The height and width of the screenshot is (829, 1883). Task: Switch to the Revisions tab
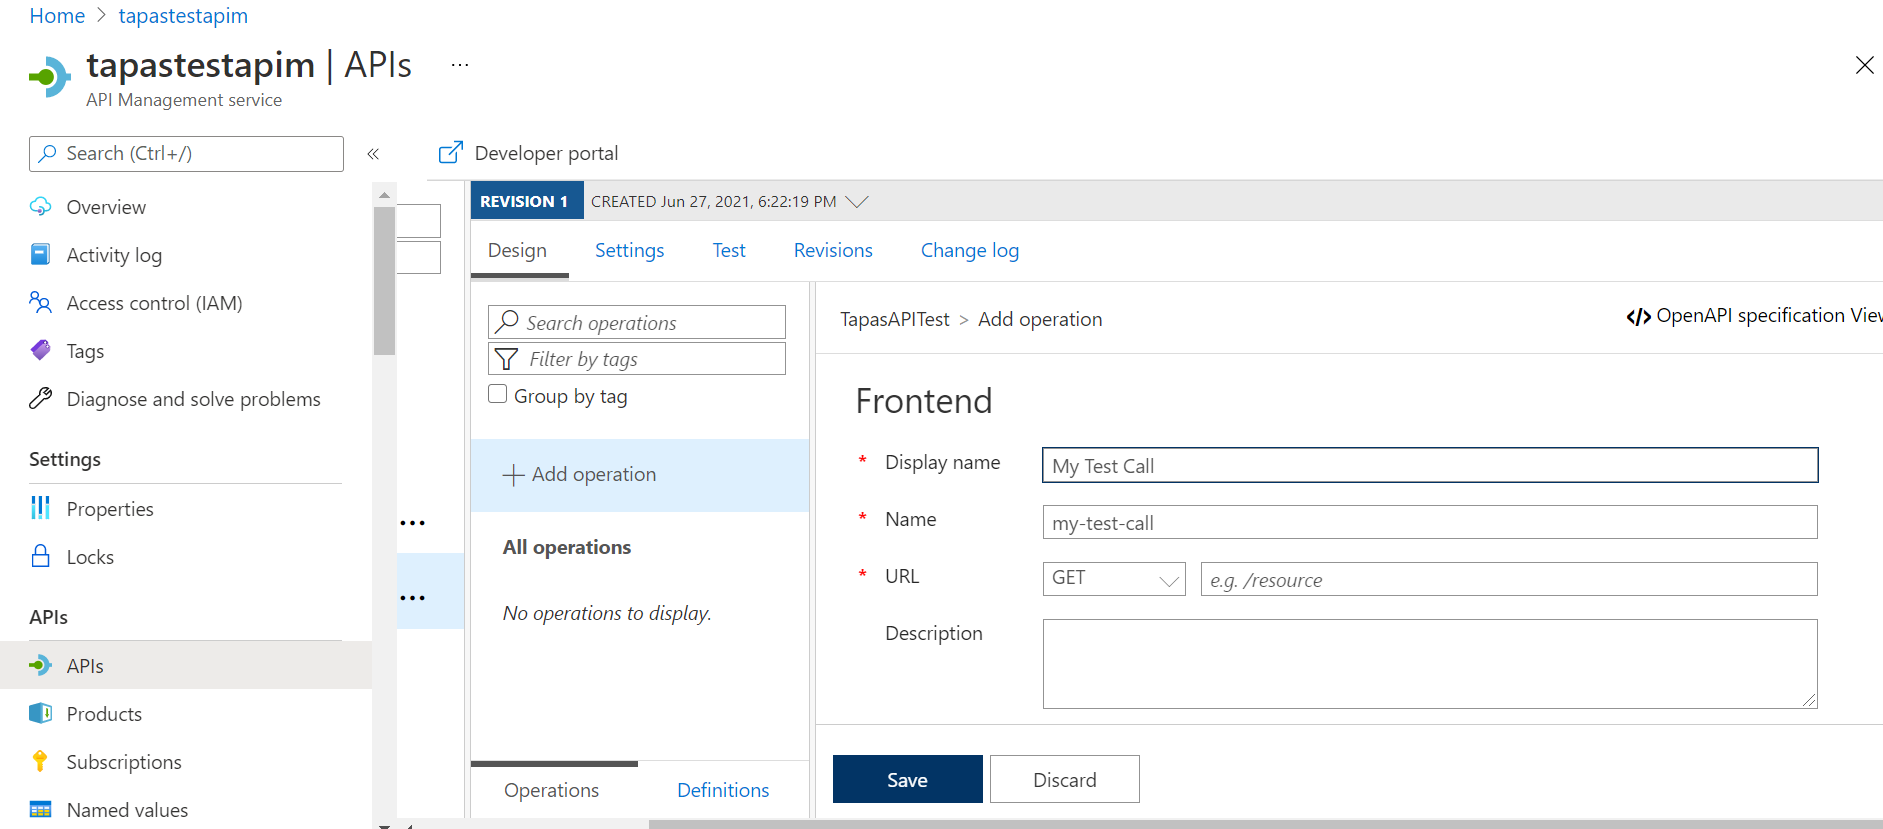tap(833, 250)
